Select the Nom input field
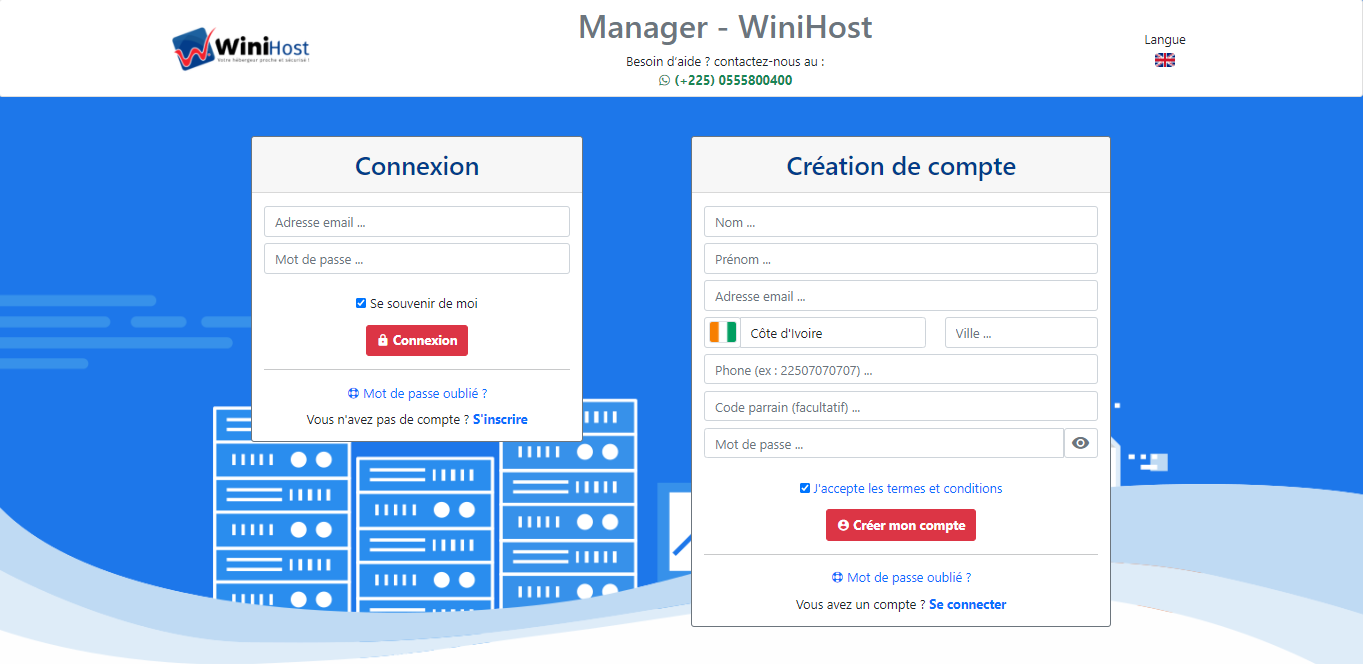Screen dimensions: 1363x664 900,222
